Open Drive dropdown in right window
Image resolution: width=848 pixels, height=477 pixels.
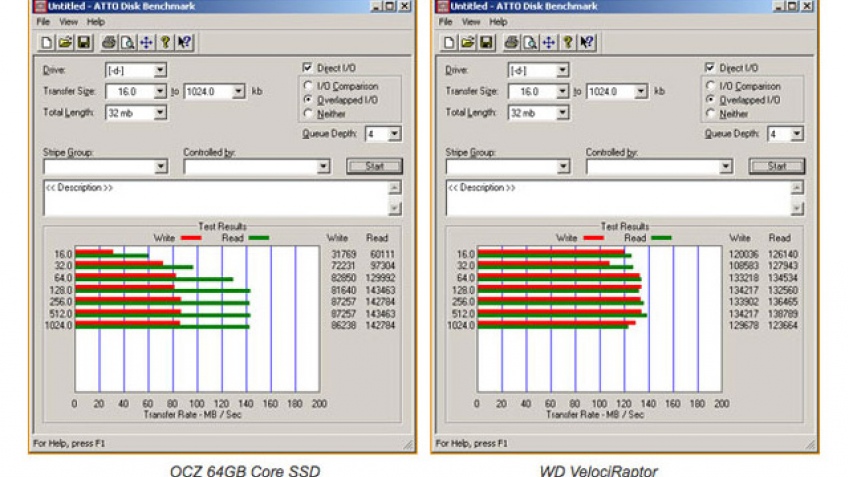pyautogui.click(x=562, y=70)
